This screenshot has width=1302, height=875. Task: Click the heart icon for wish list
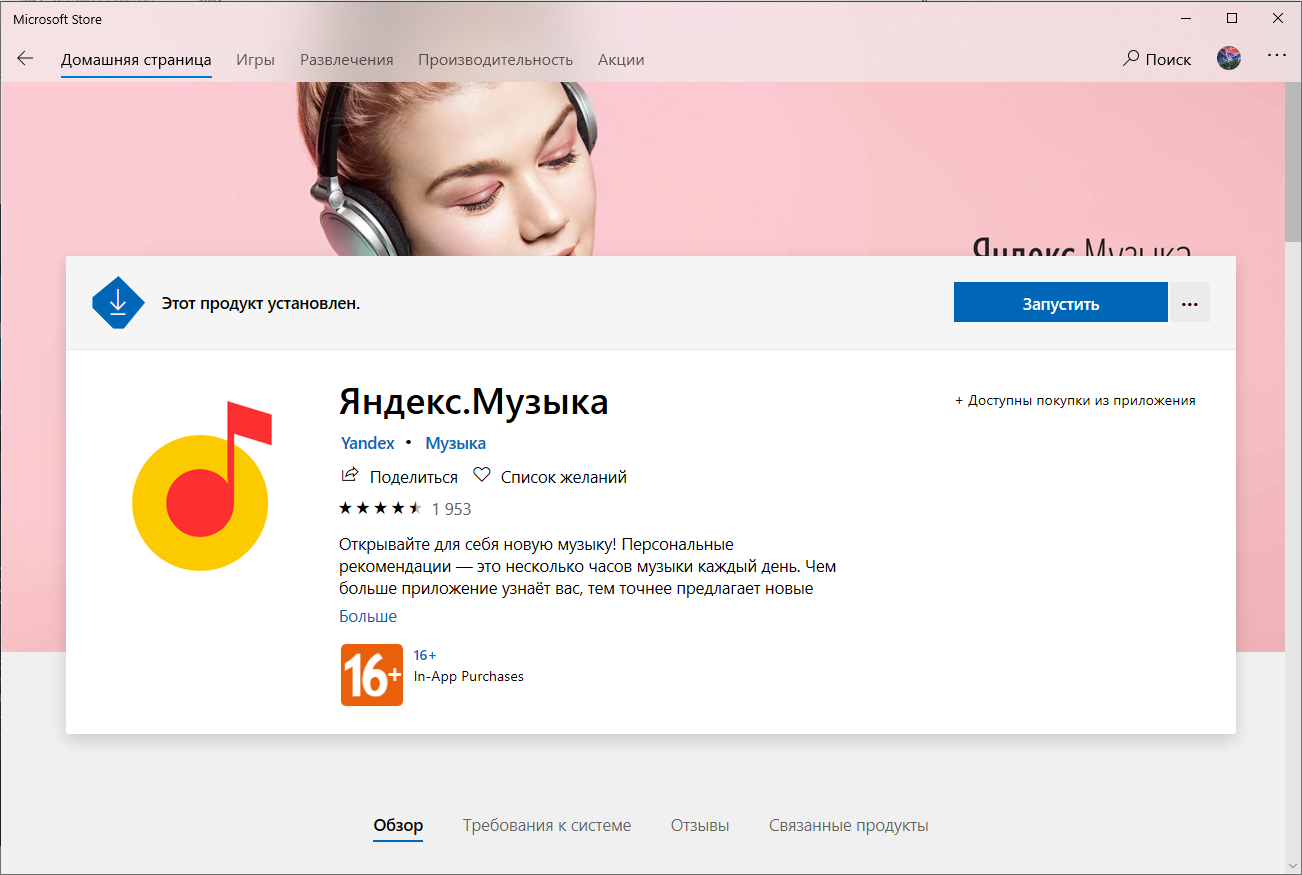tap(481, 475)
